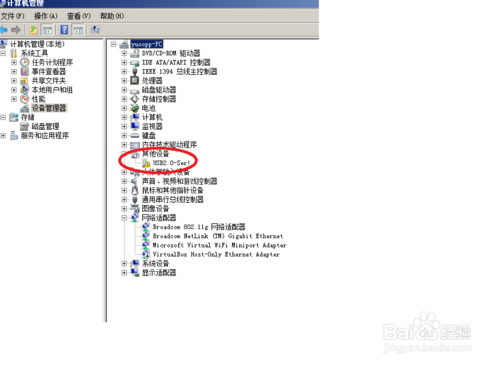Click the Up one level folder icon
This screenshot has width=500, height=365.
click(x=34, y=30)
